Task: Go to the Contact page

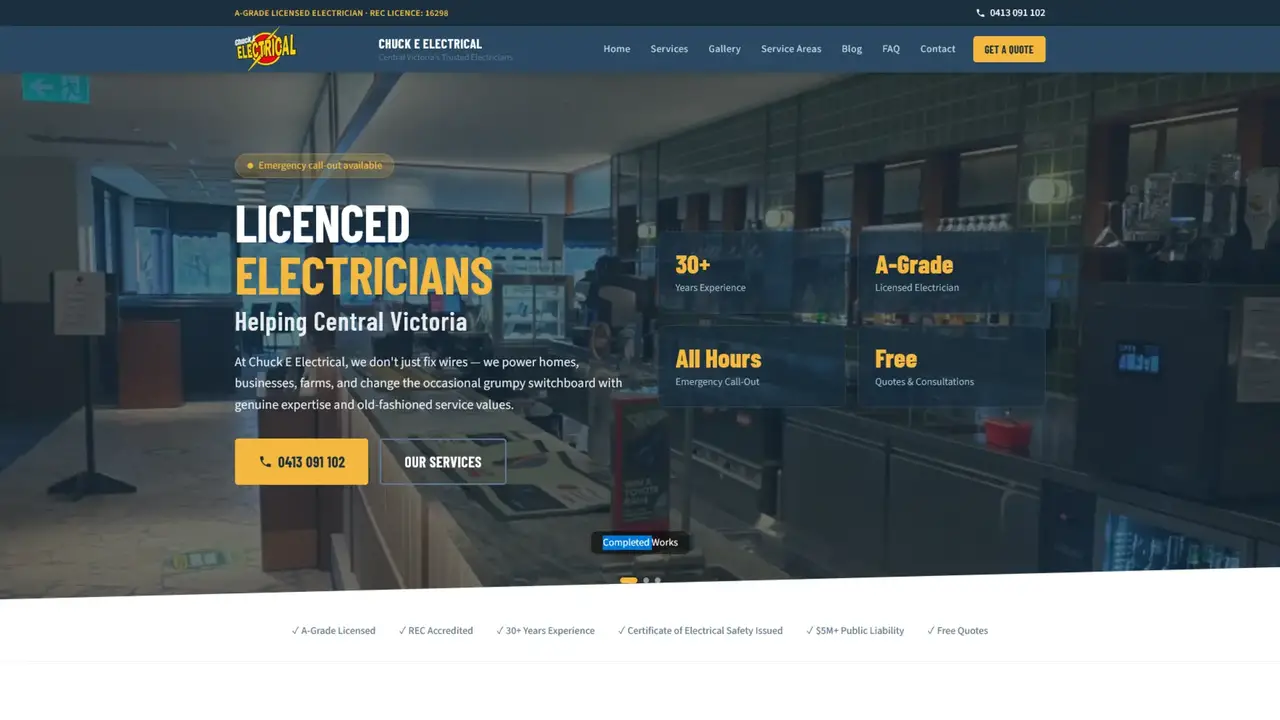Action: click(x=938, y=49)
